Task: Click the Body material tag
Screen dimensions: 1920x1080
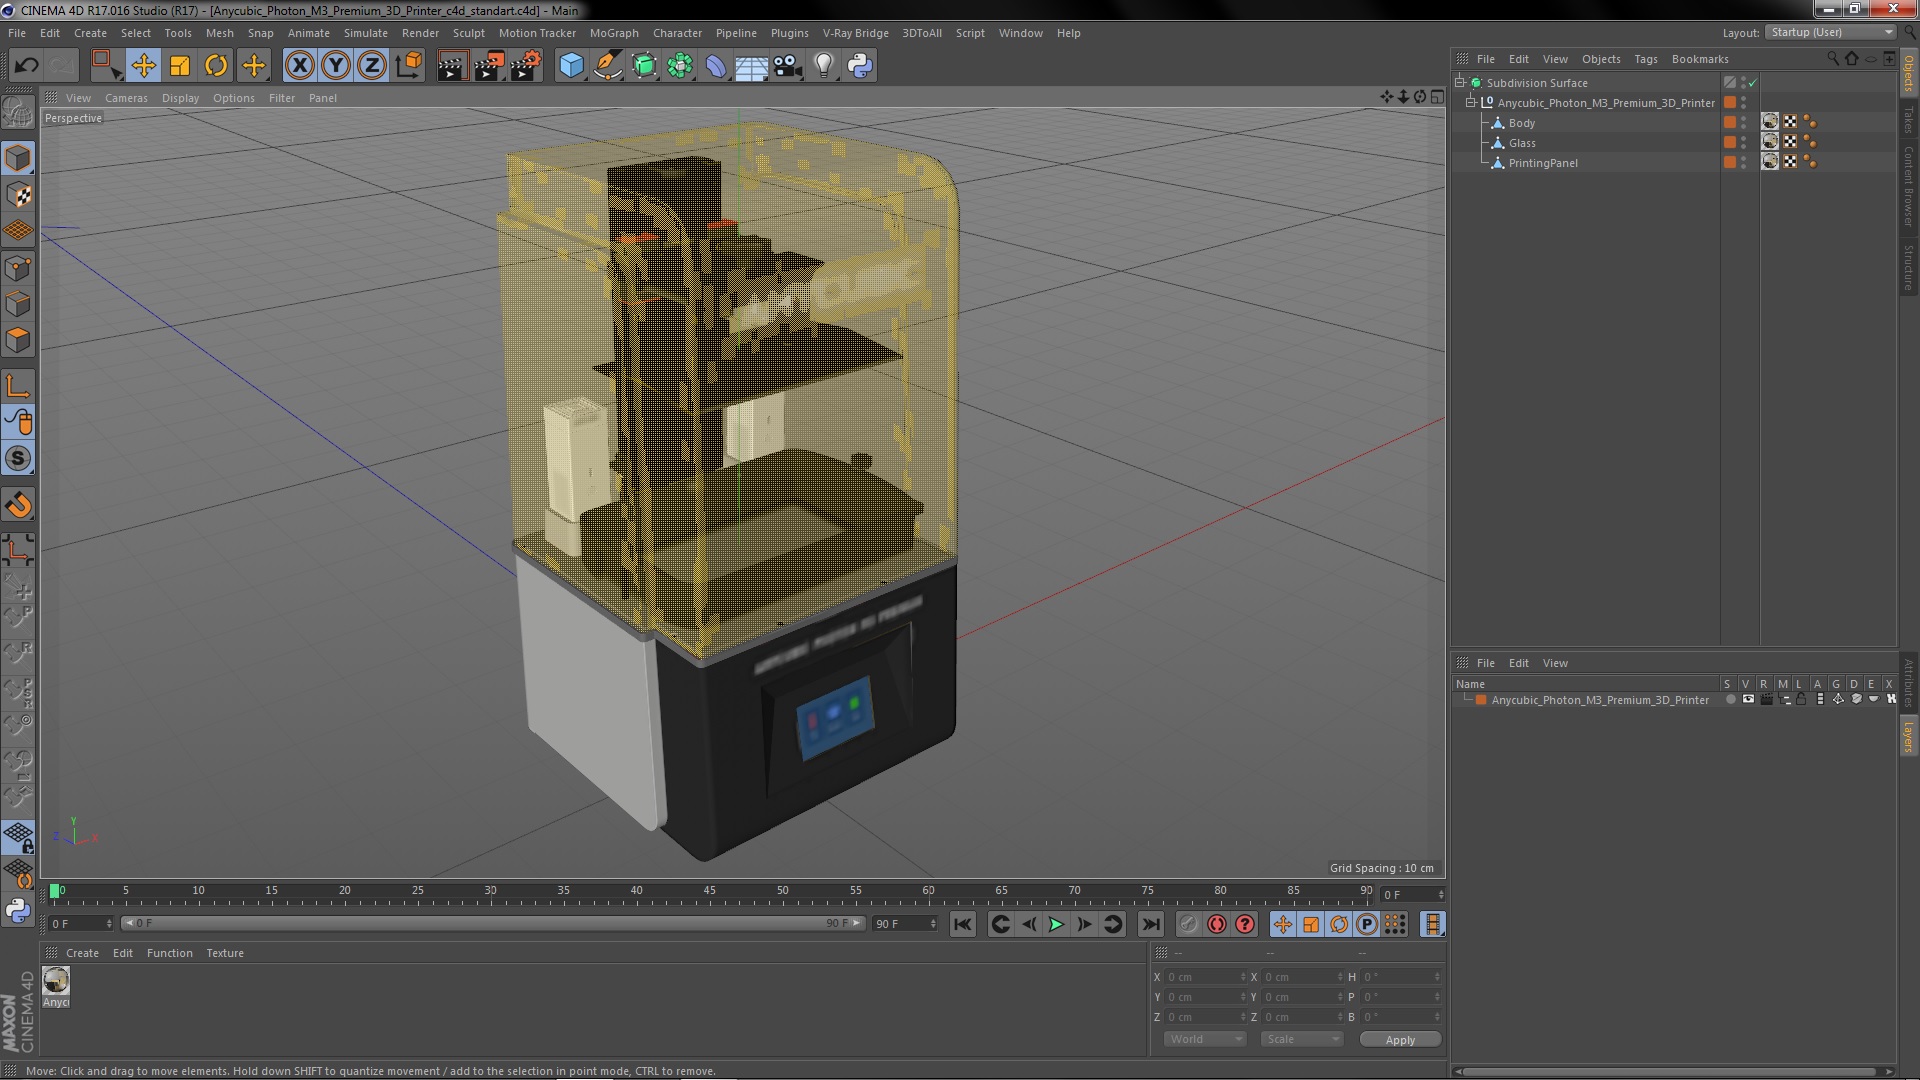Action: pyautogui.click(x=1770, y=122)
